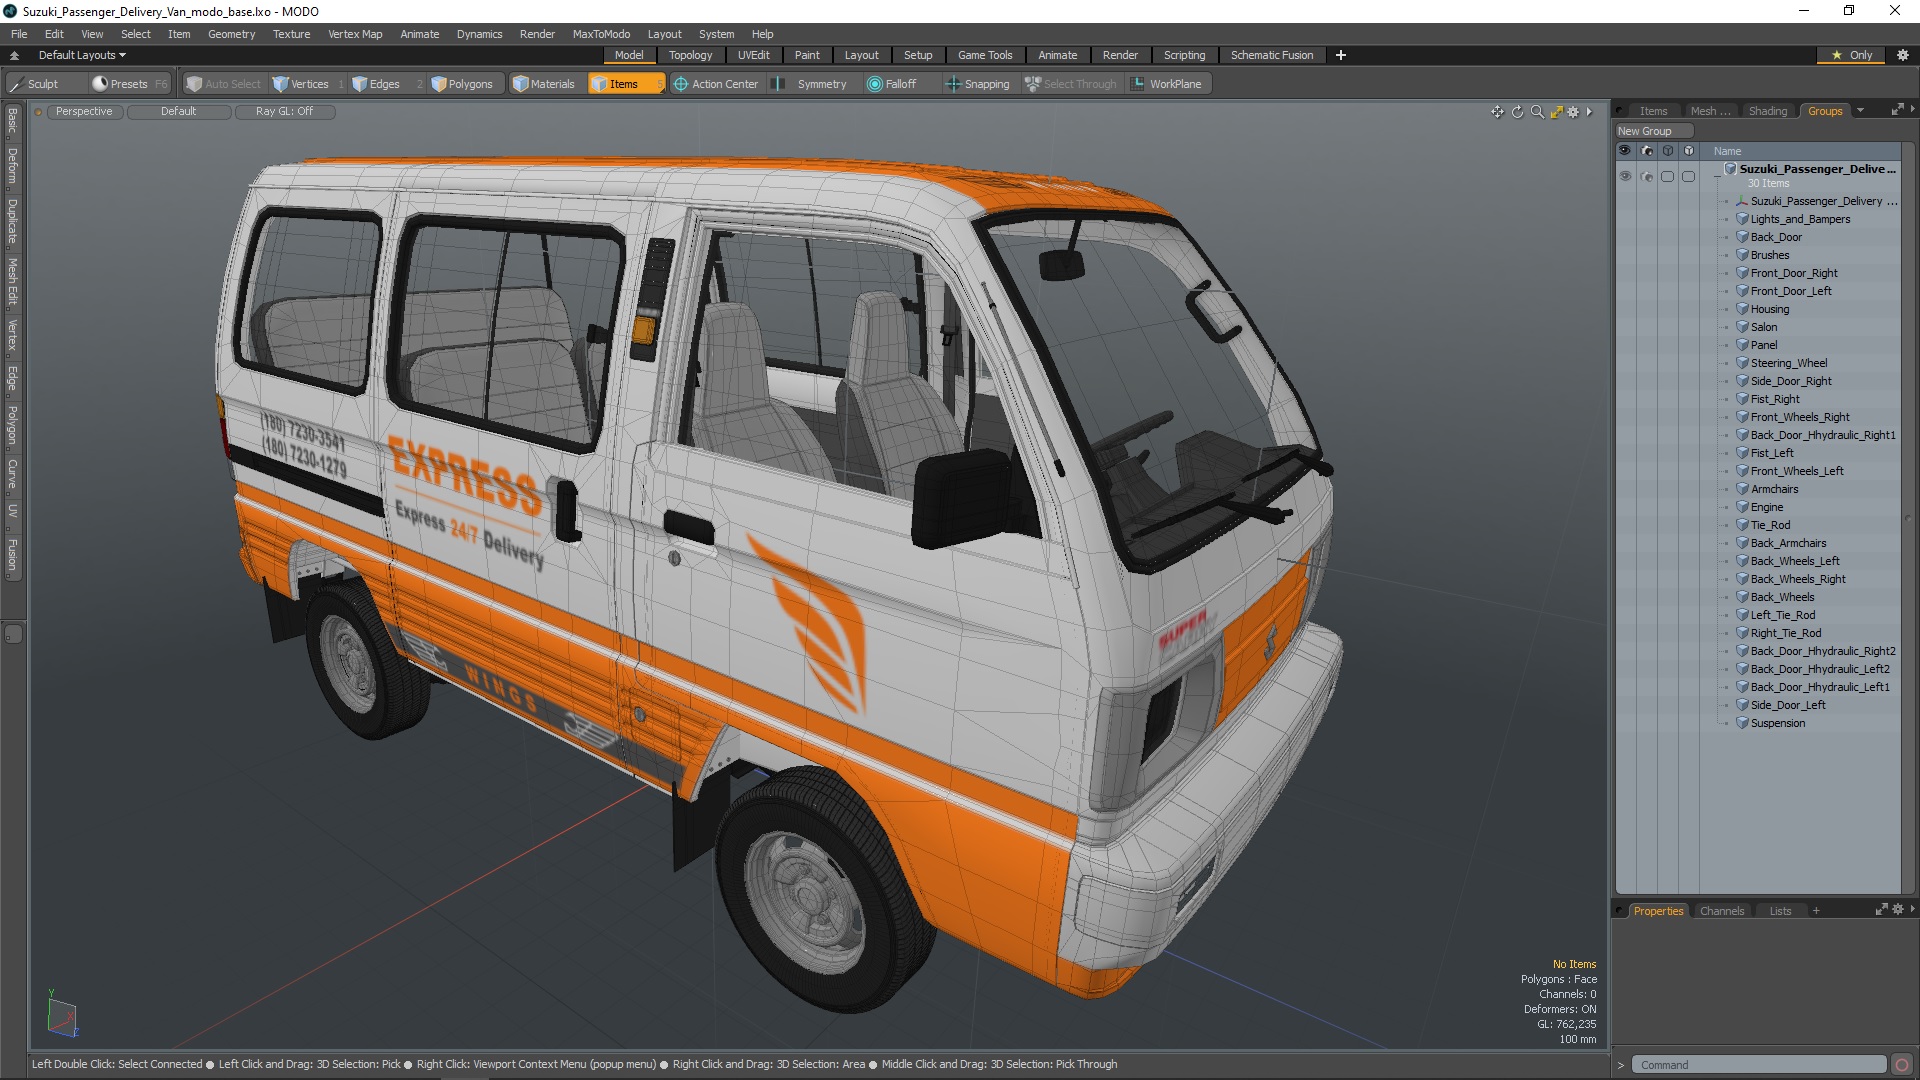Viewport: 1920px width, 1080px height.
Task: Click the viewport zoom magnifier icon
Action: 1537,112
